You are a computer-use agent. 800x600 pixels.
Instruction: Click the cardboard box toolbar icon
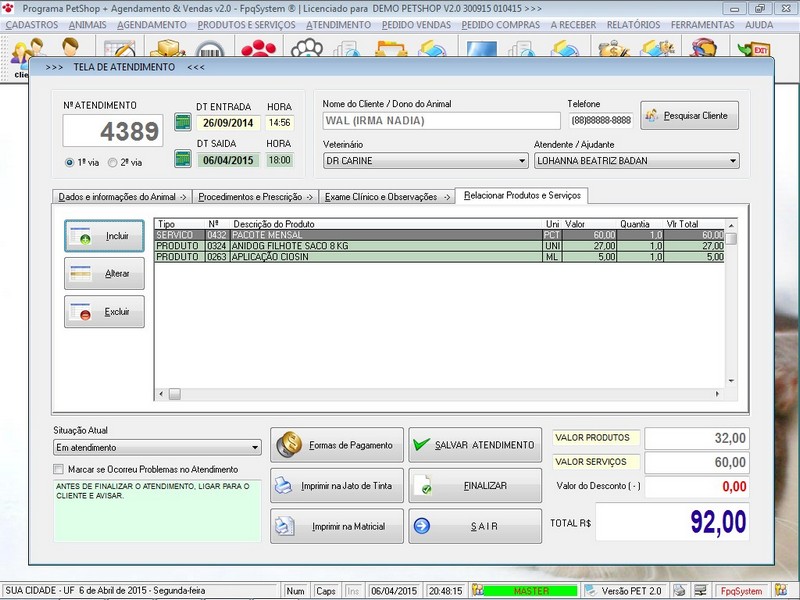click(165, 48)
